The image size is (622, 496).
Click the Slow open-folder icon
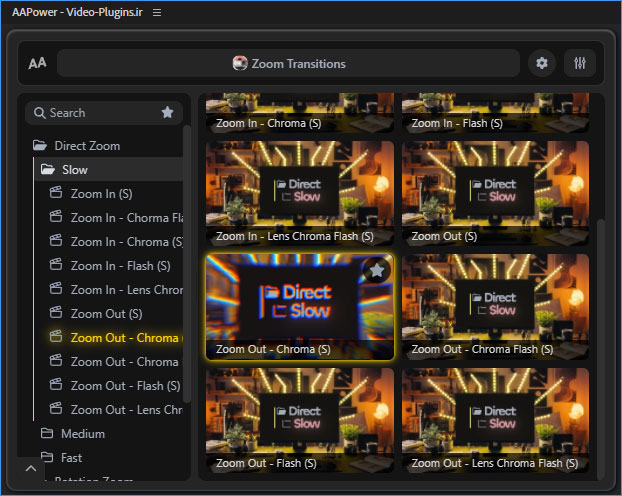pyautogui.click(x=48, y=169)
